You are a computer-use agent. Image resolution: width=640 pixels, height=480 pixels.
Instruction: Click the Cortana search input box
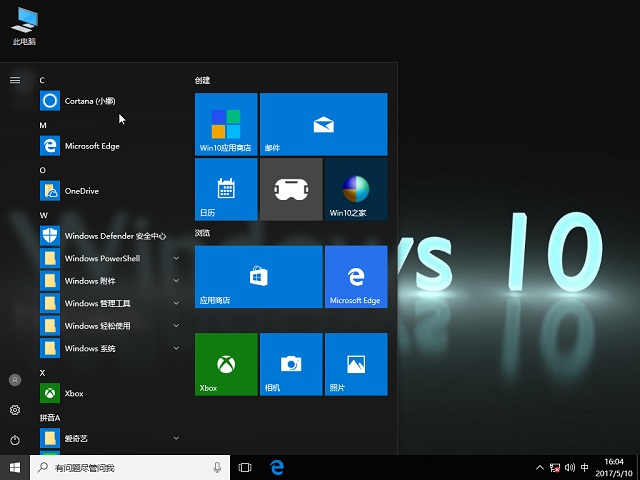130,467
